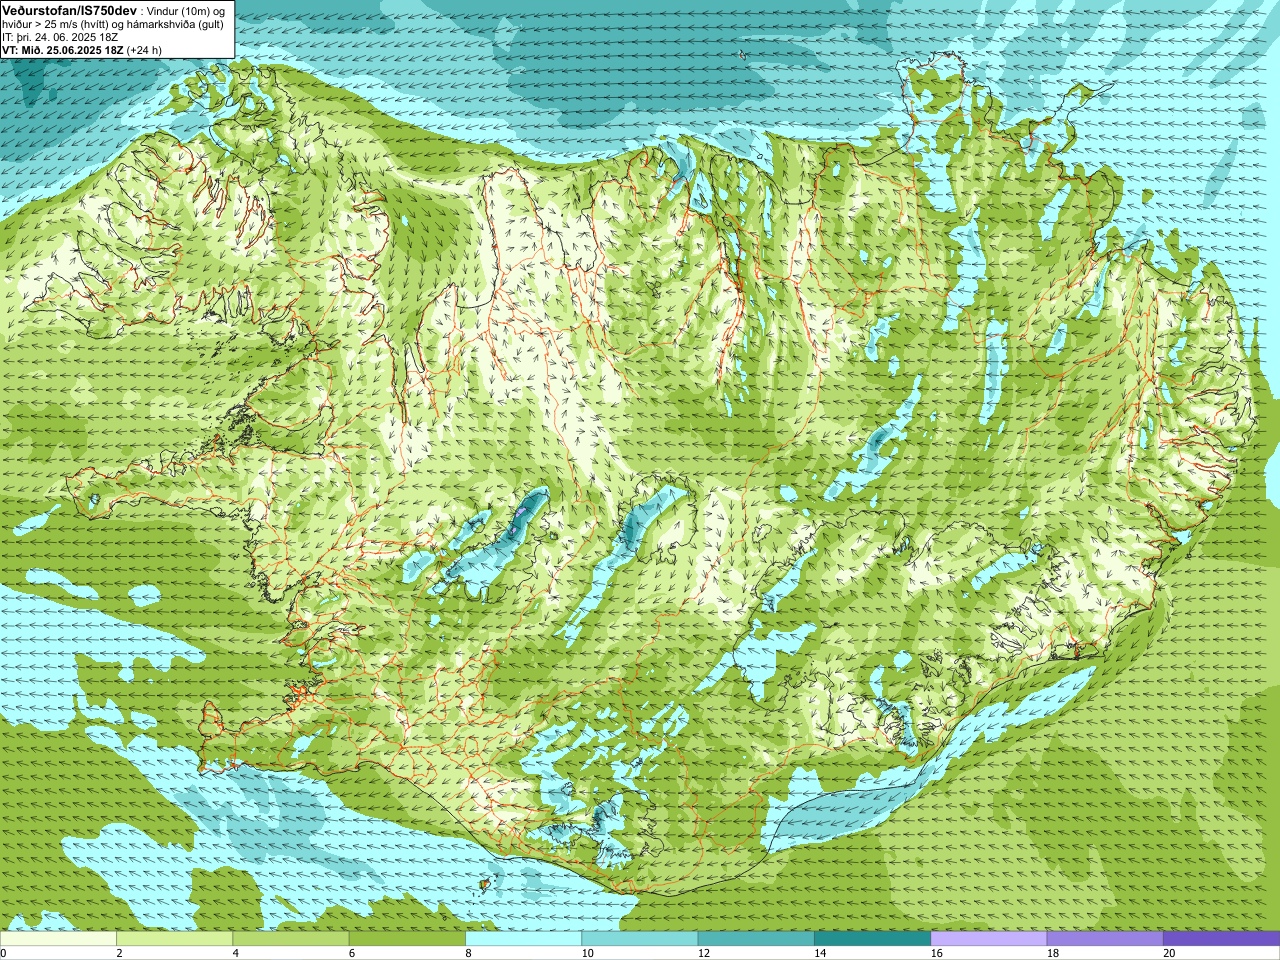
Task: Click the "8" legend scale label
Action: coord(468,953)
